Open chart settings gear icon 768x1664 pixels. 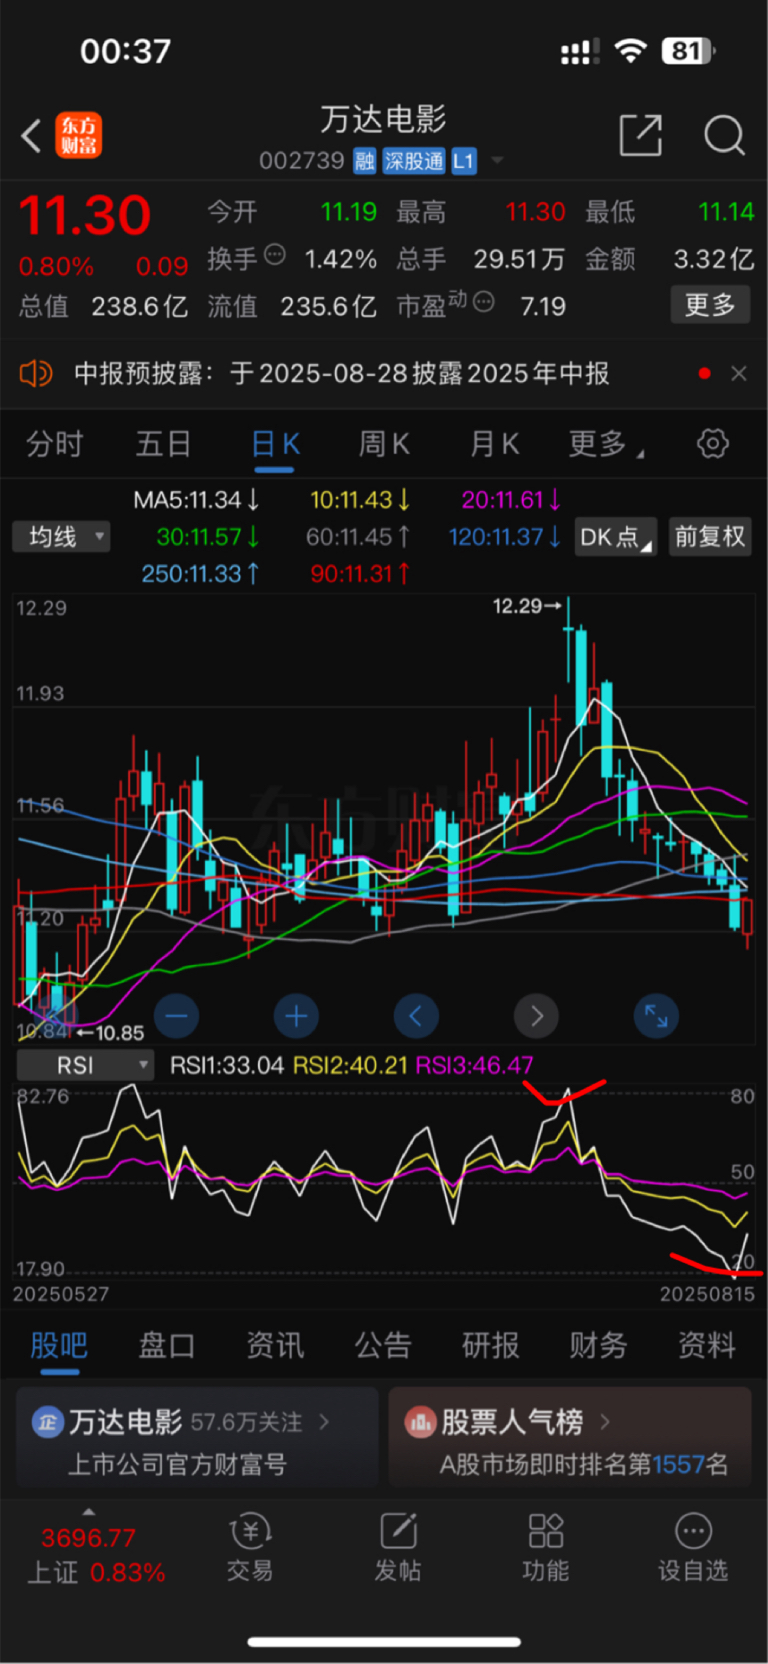[x=713, y=443]
